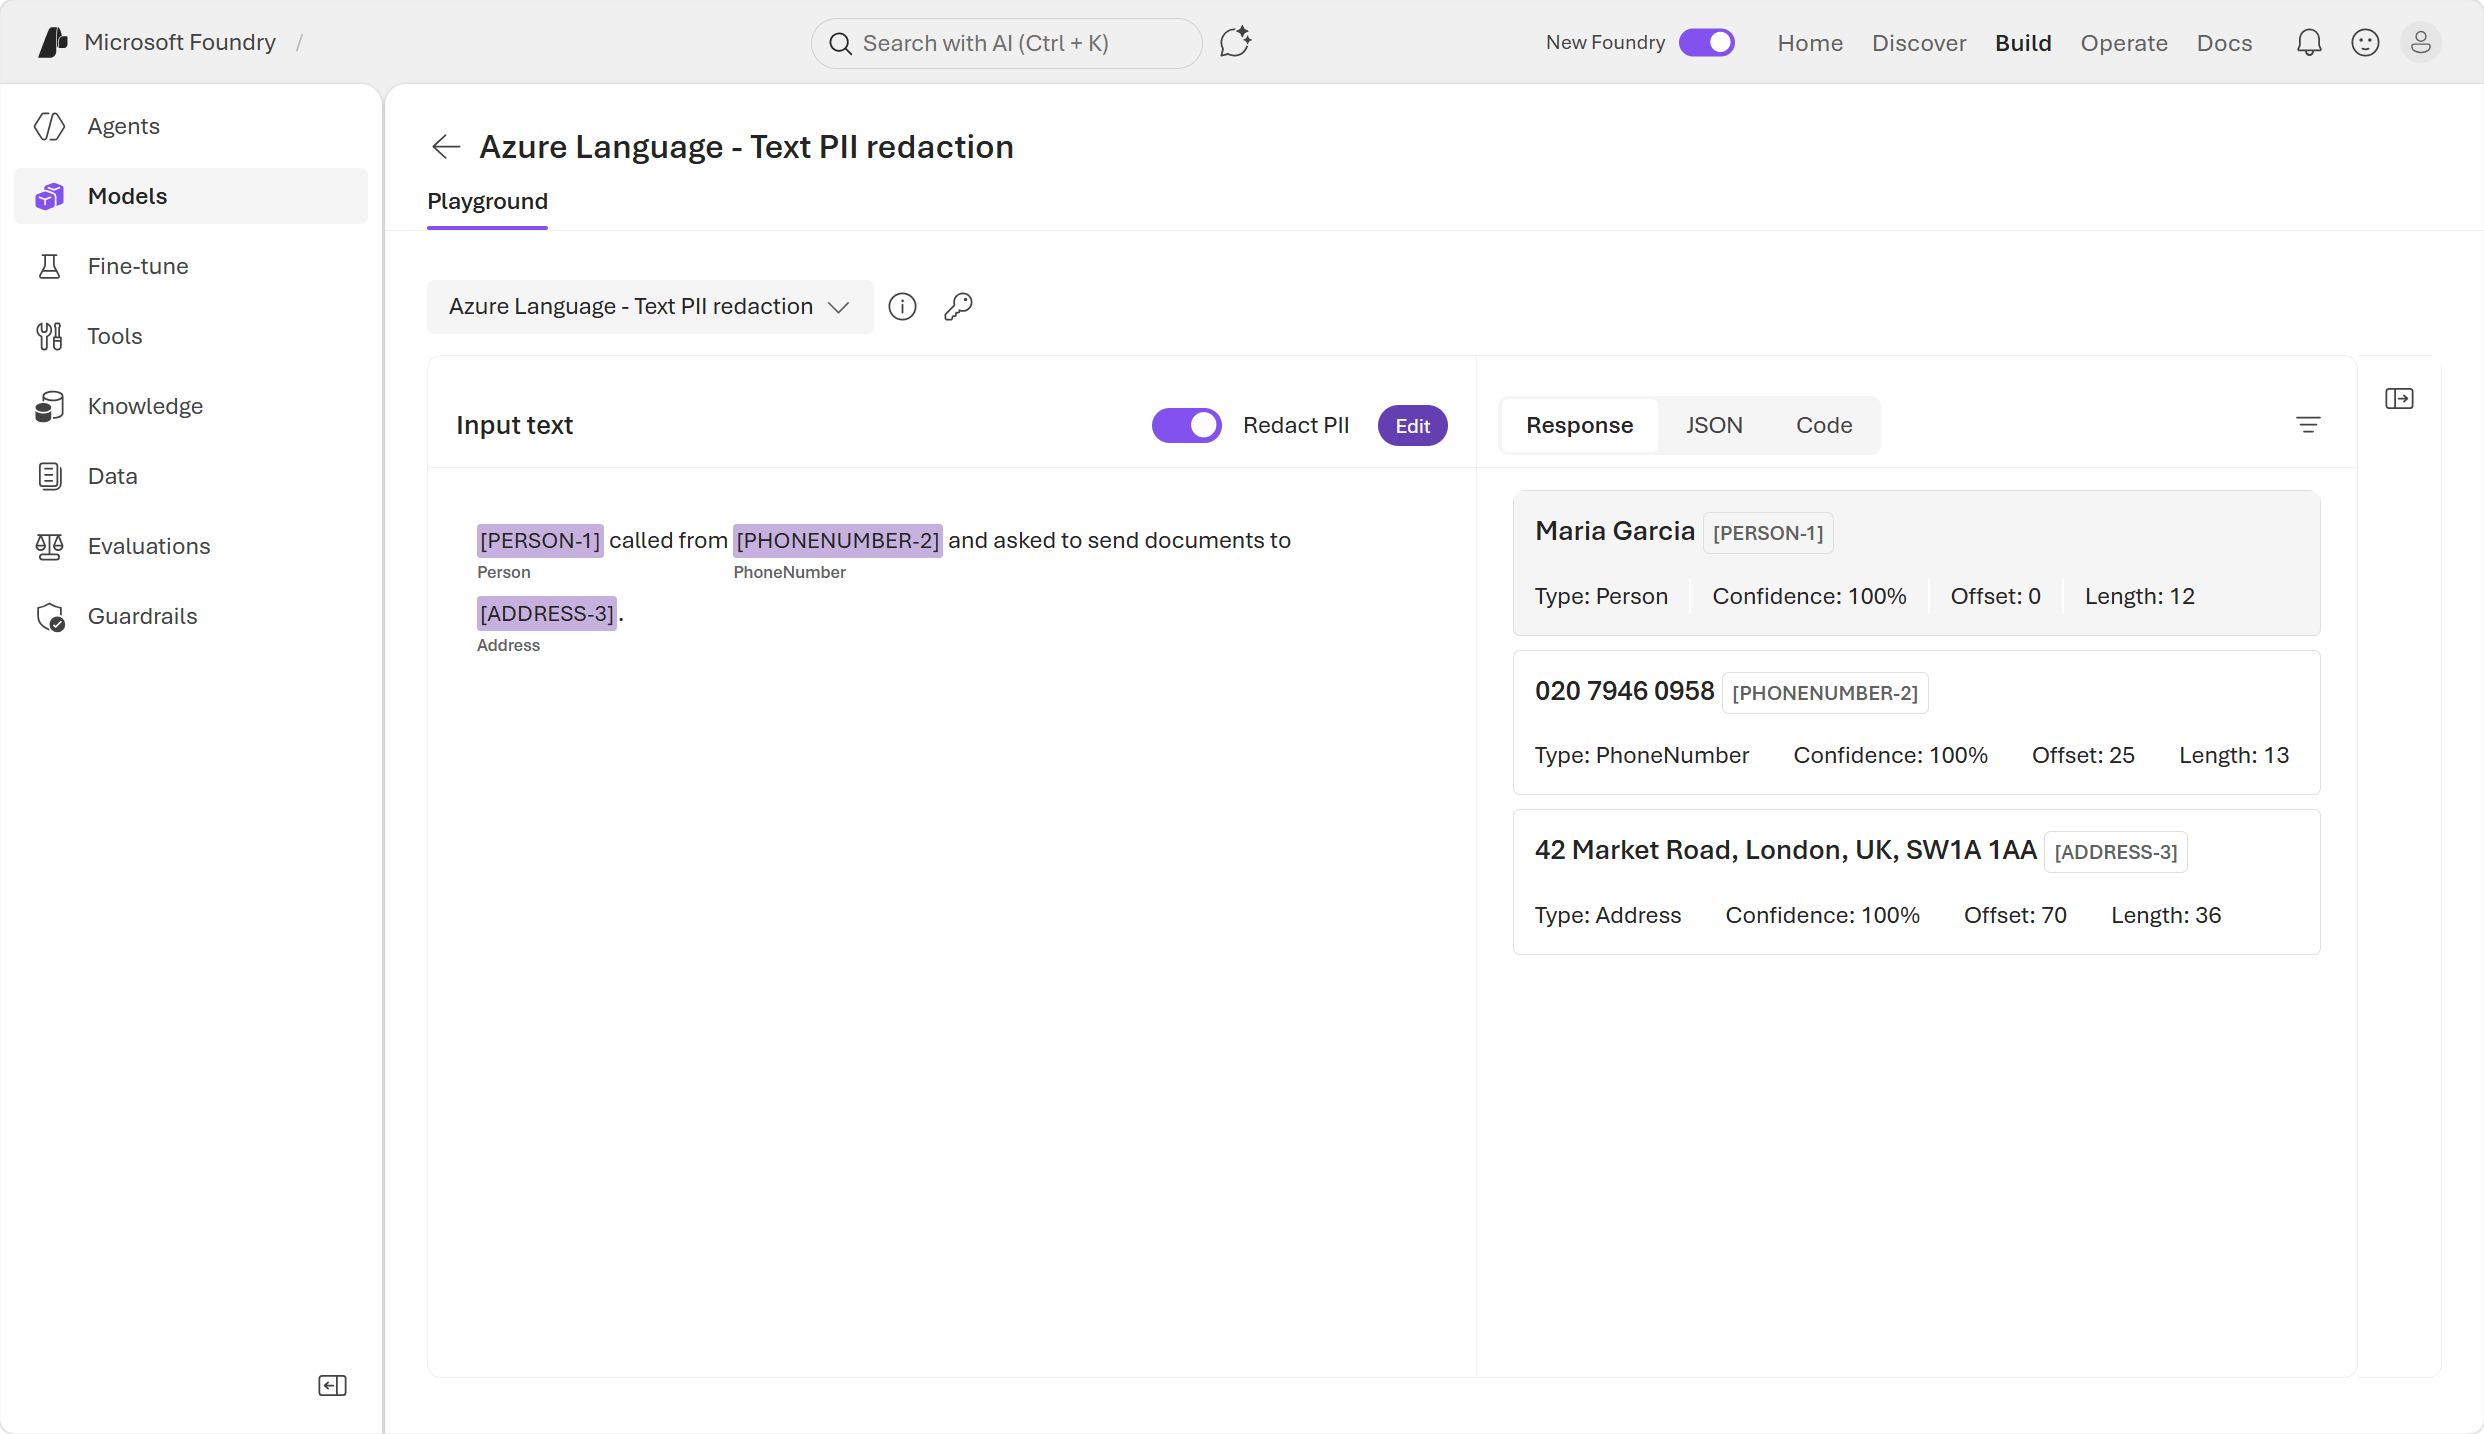Open the Docs nav item
Viewport: 2484px width, 1434px height.
coord(2224,43)
